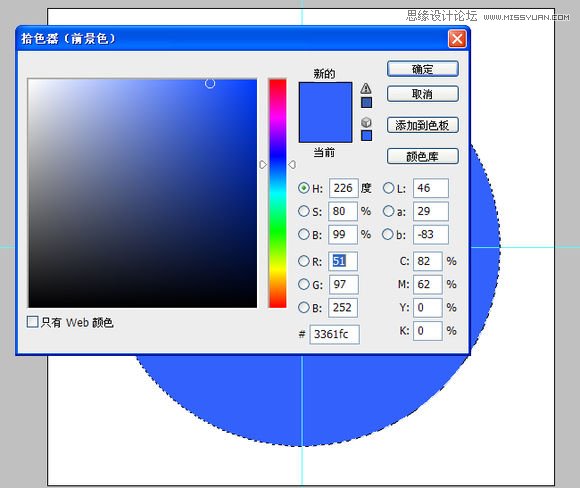Click the K field showing 0
580x488 pixels.
[428, 330]
